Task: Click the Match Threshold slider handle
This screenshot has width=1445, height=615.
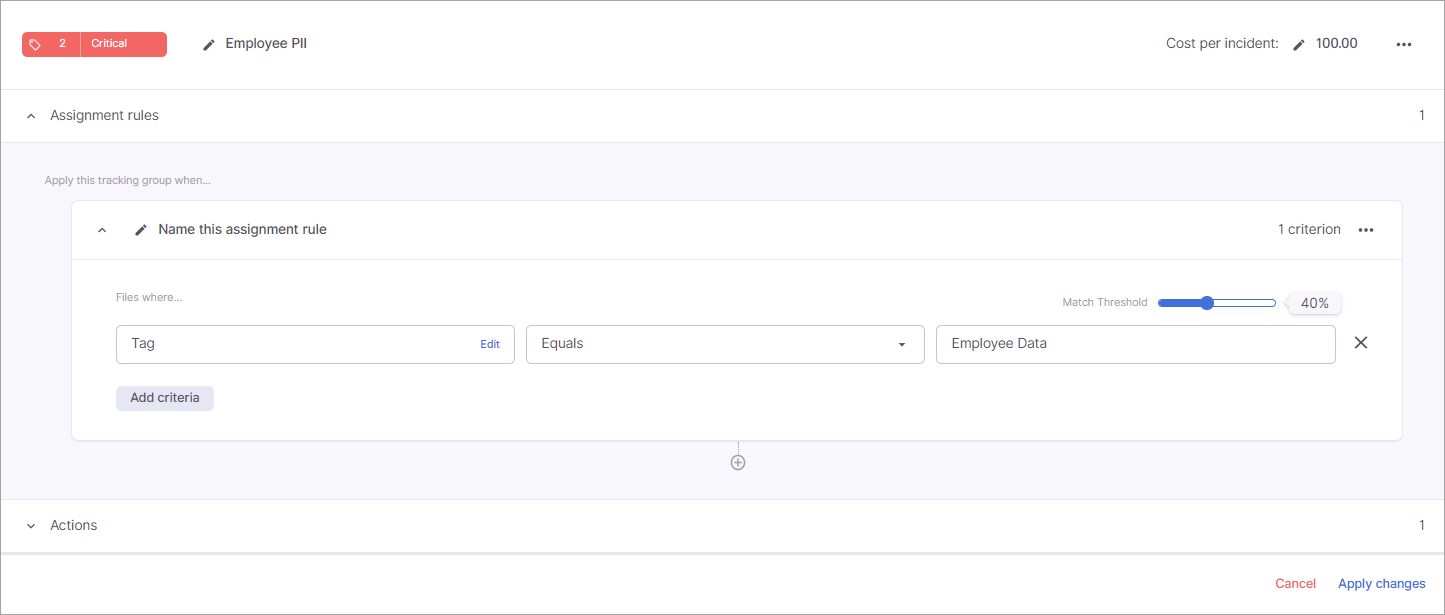Action: click(x=1207, y=303)
